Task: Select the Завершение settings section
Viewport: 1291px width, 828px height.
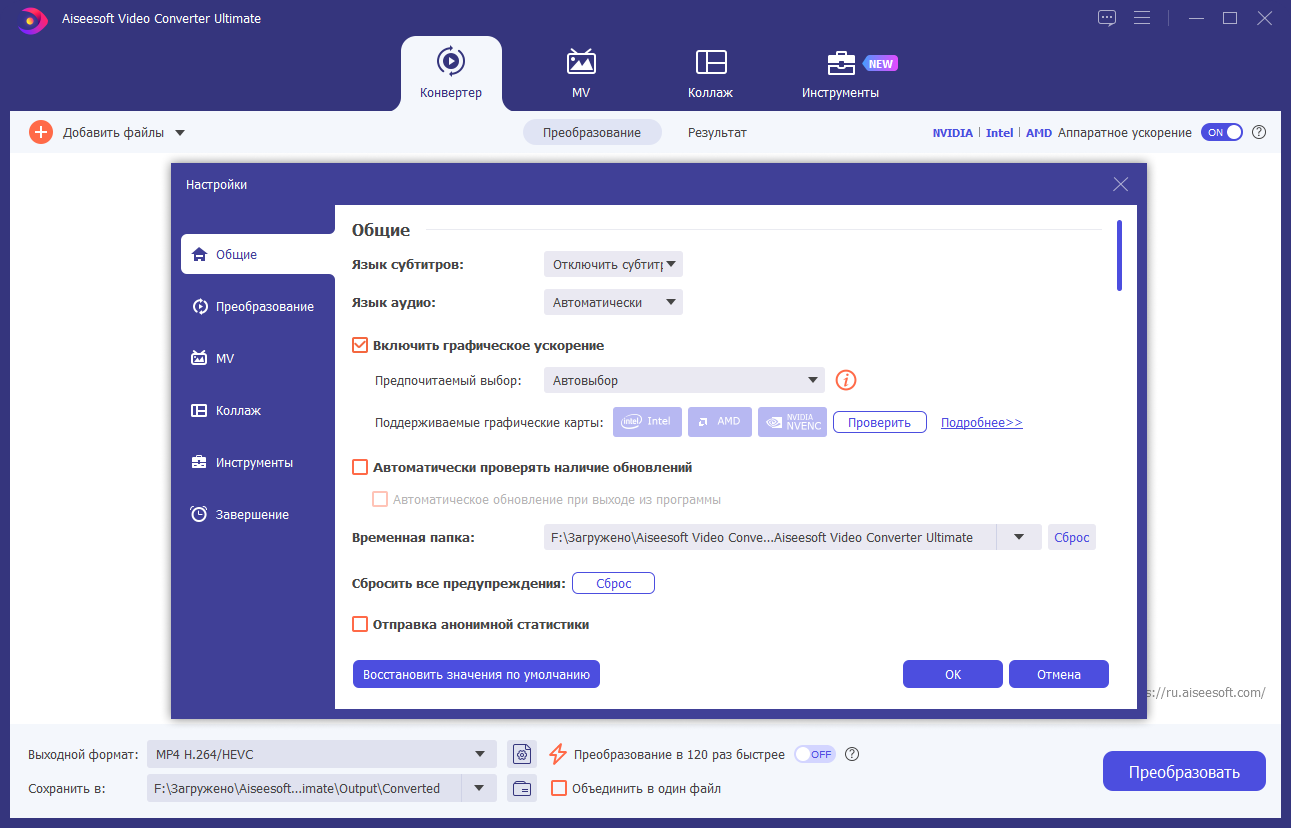Action: [x=257, y=514]
